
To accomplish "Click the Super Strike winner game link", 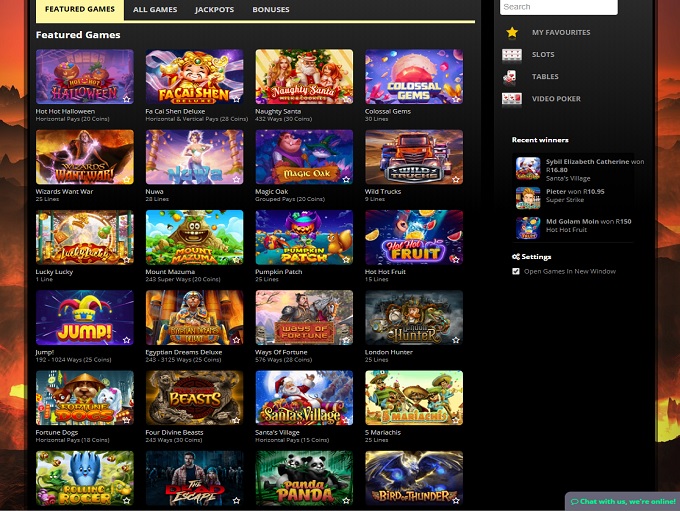I will pyautogui.click(x=566, y=199).
